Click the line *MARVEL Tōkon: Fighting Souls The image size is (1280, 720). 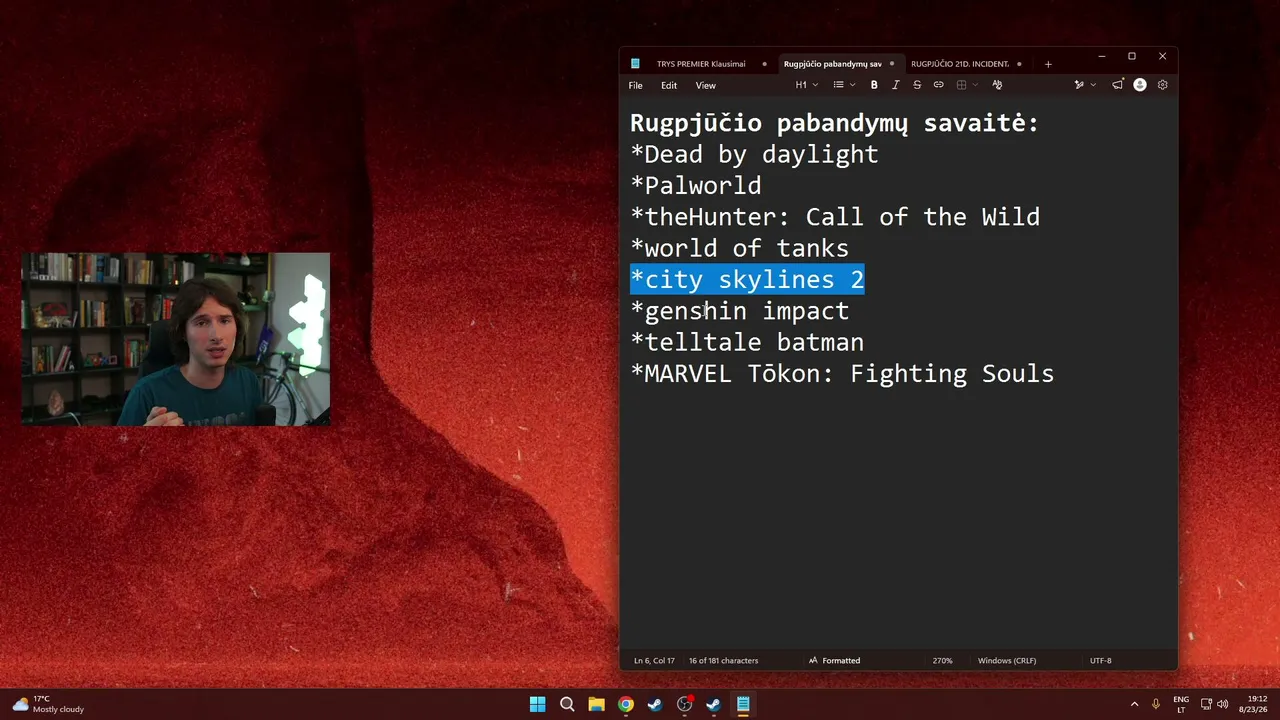(x=842, y=374)
